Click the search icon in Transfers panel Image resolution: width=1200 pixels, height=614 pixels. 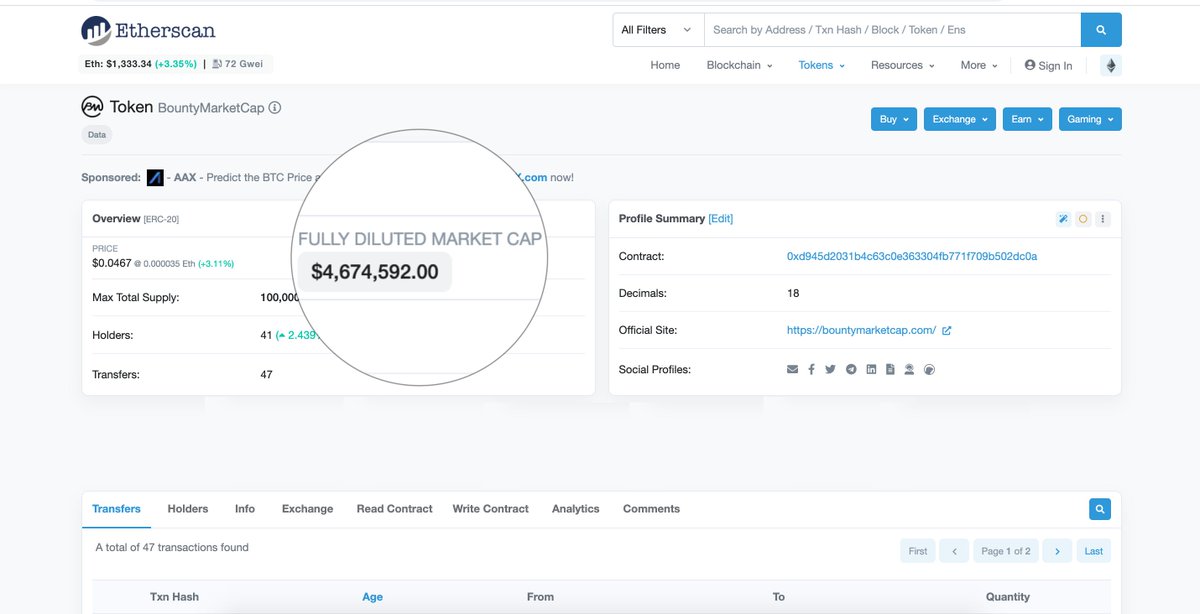click(x=1100, y=509)
